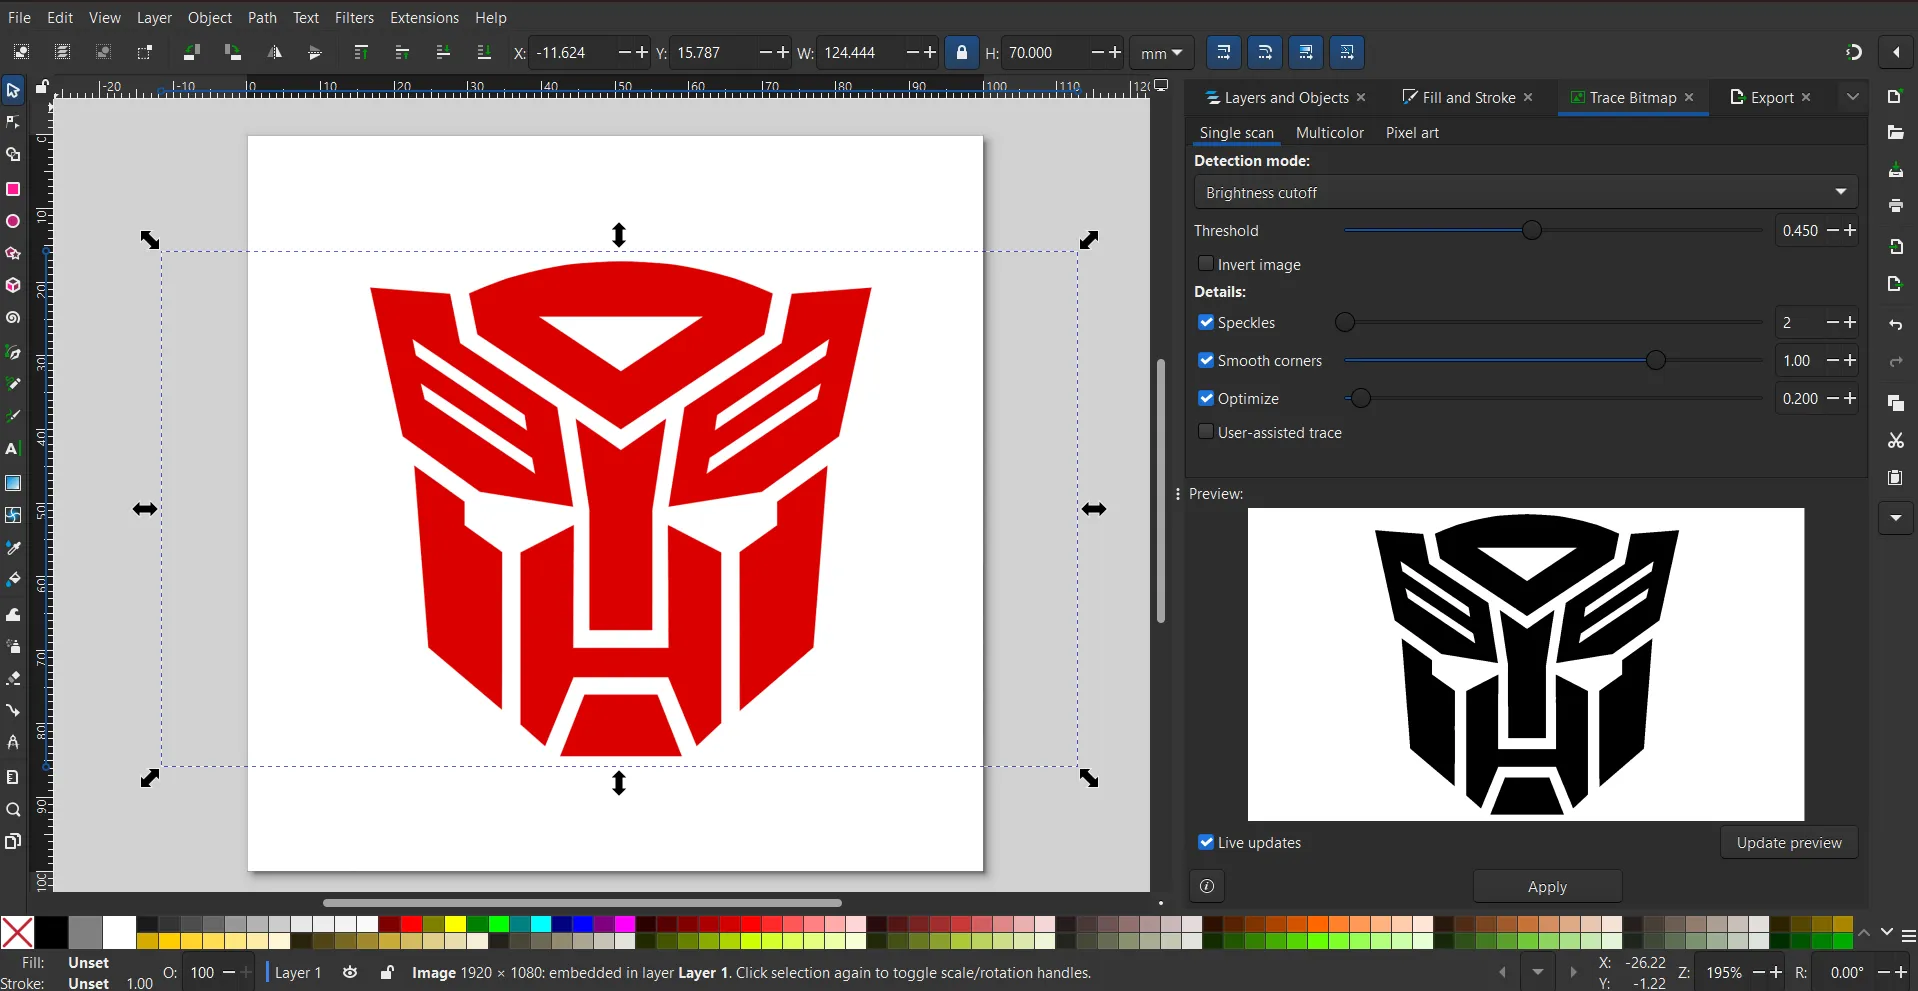
Task: Zoom in with zoom plus button
Action: click(1776, 972)
